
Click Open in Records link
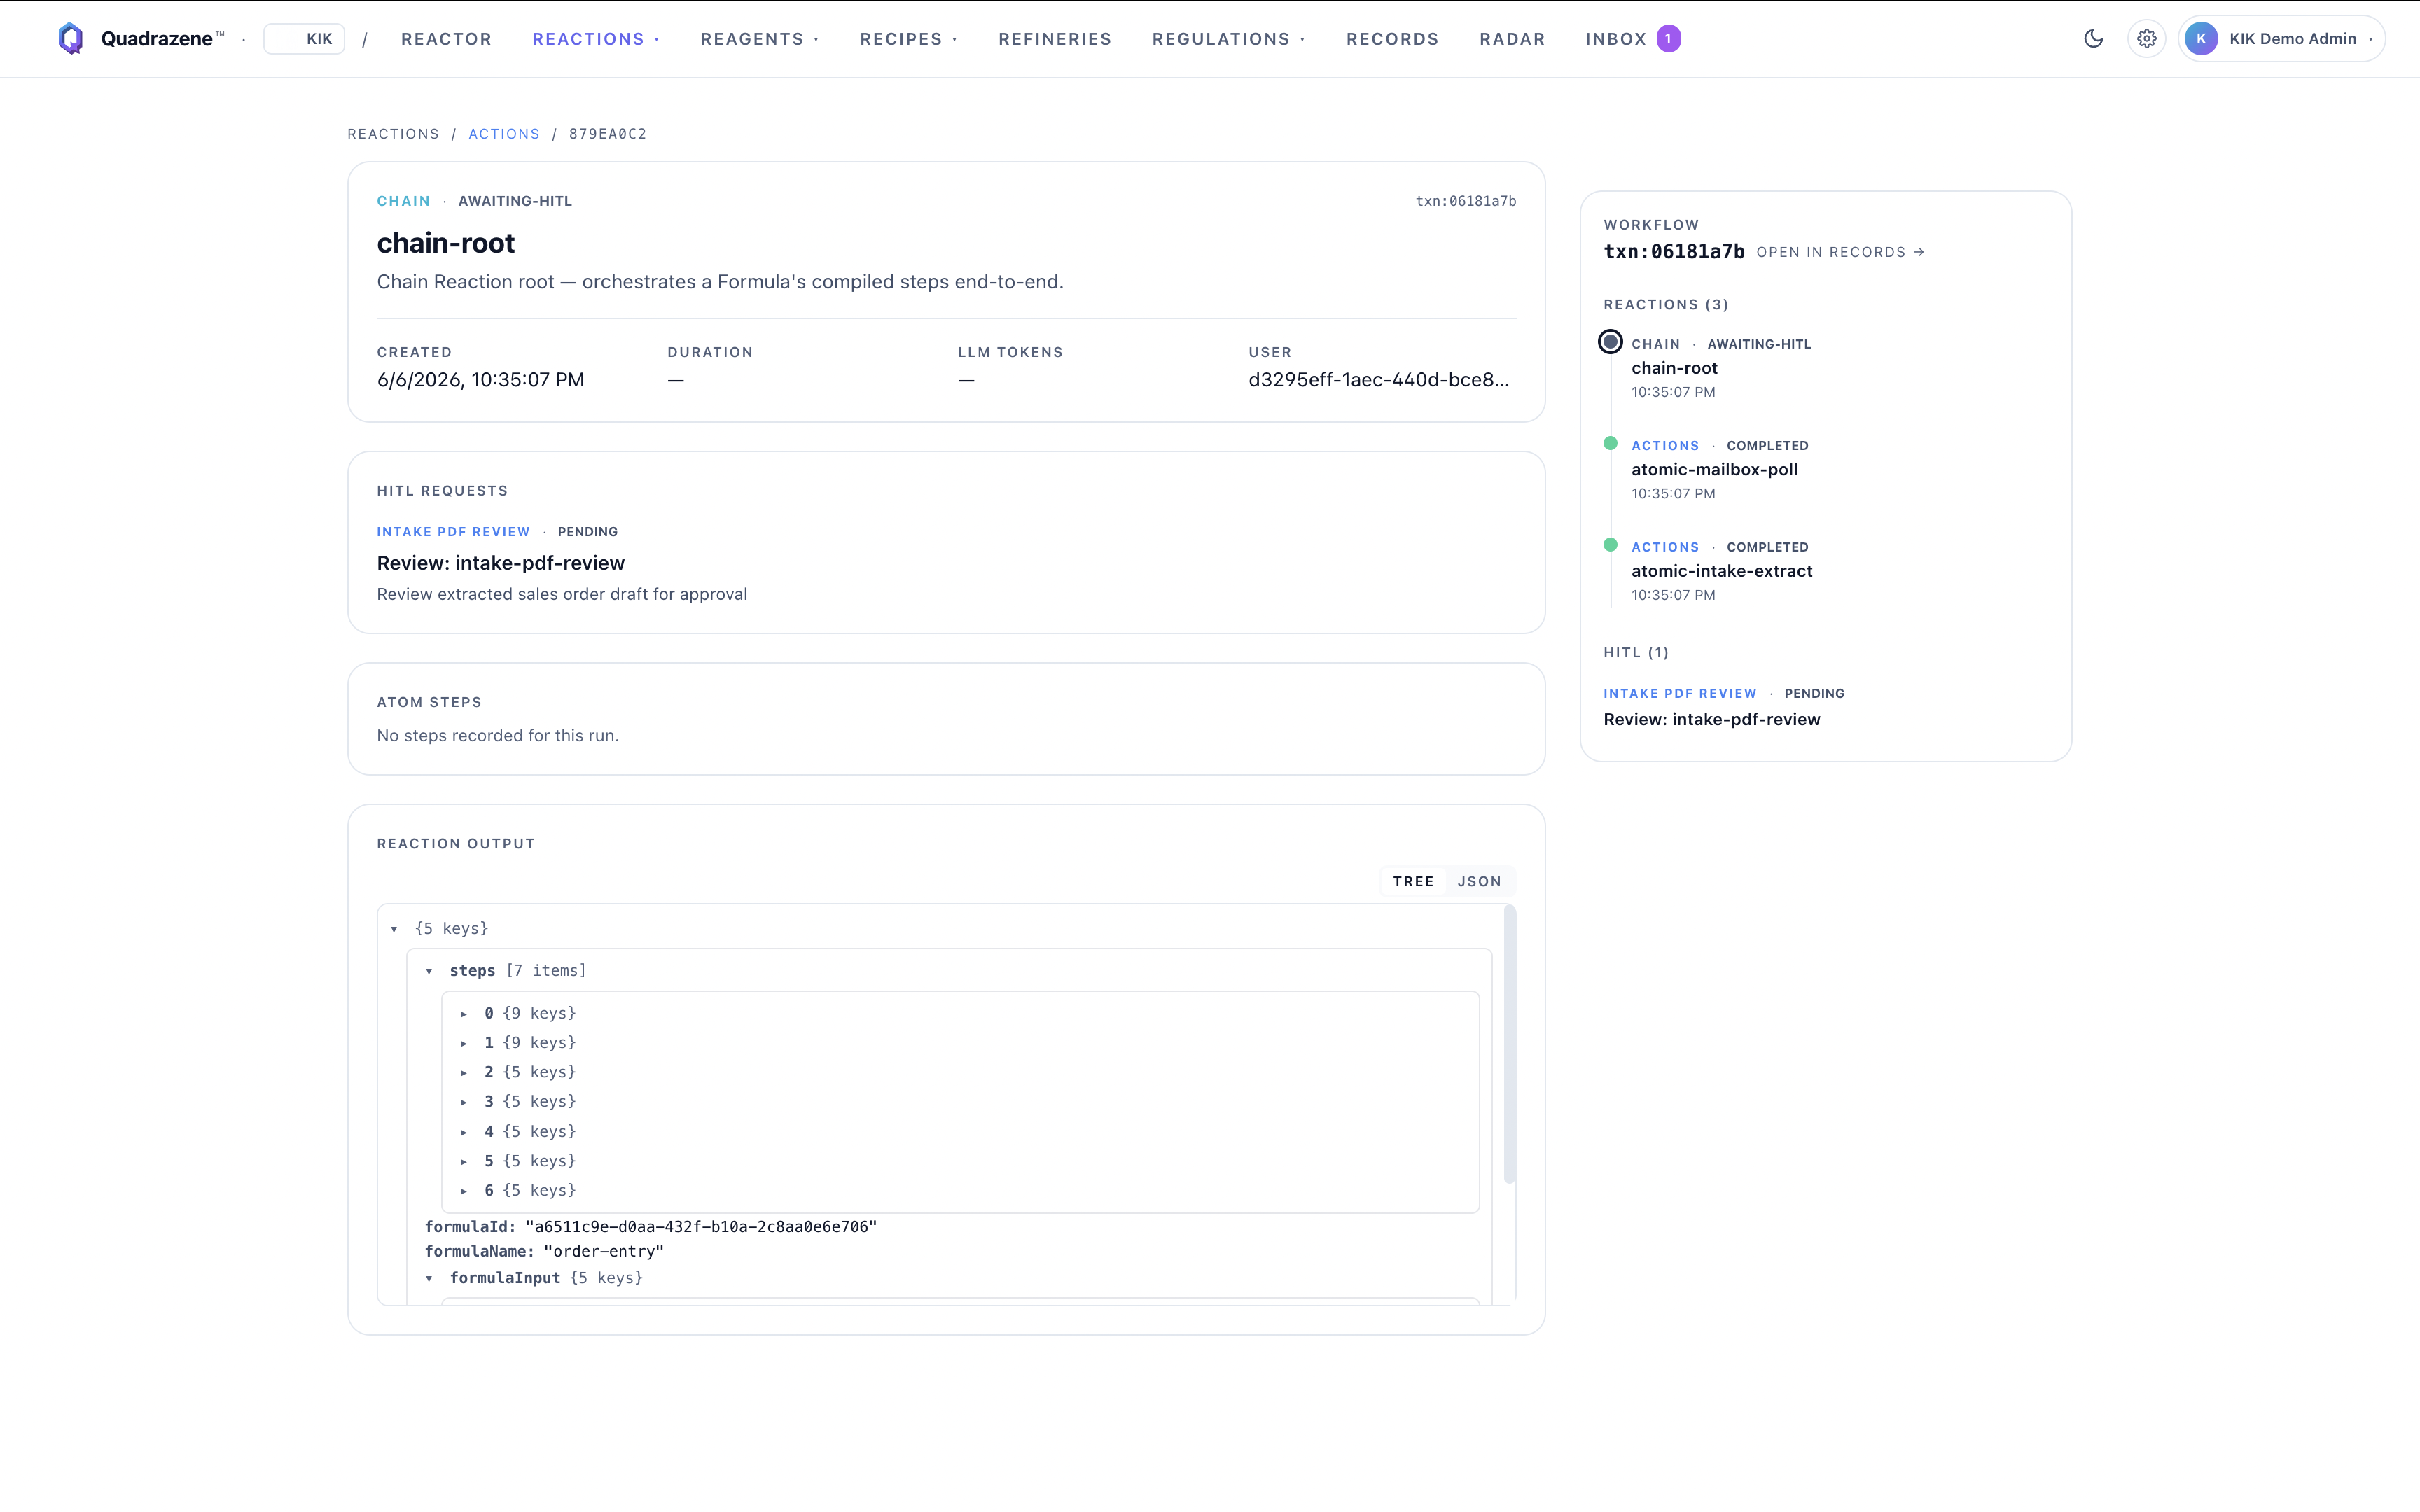(1840, 252)
